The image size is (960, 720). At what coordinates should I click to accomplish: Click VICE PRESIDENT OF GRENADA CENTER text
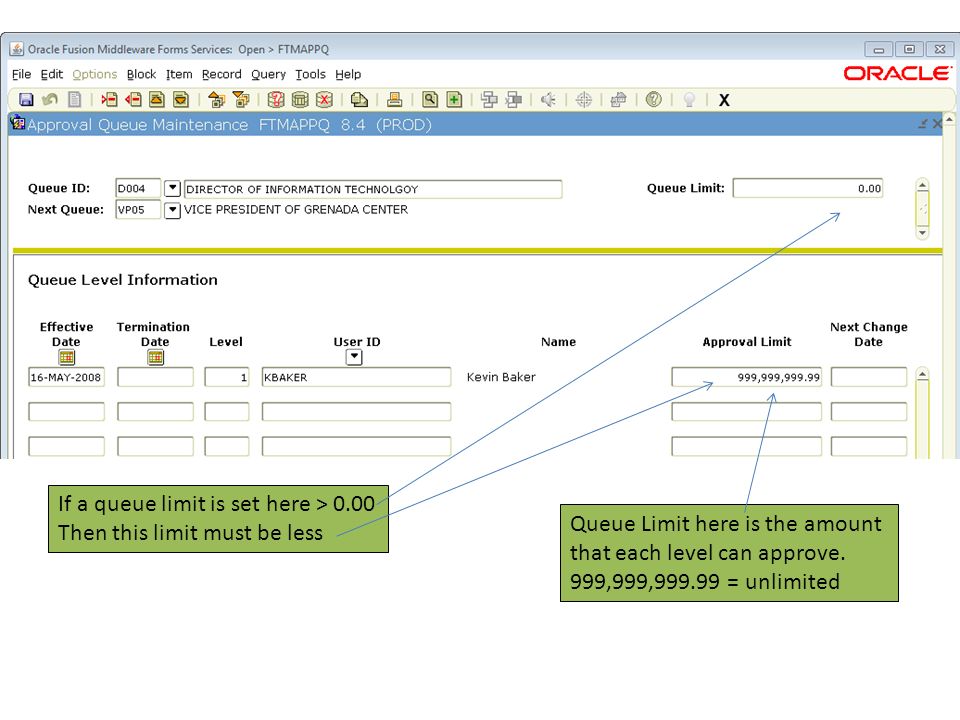click(x=296, y=209)
